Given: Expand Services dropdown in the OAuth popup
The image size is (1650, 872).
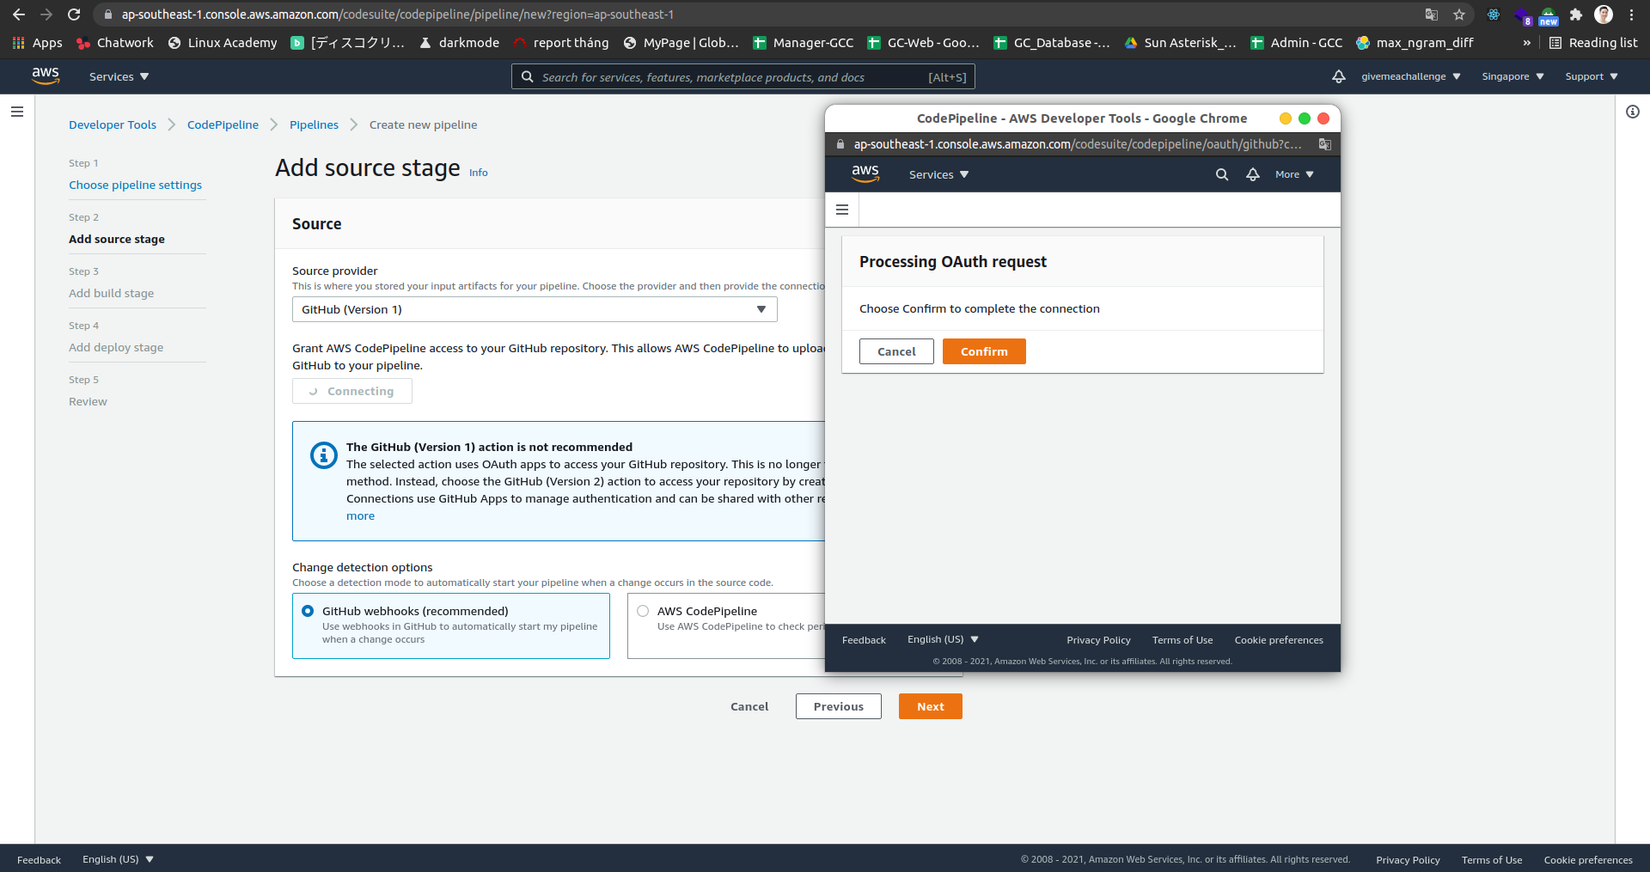Looking at the screenshot, I should click(938, 175).
